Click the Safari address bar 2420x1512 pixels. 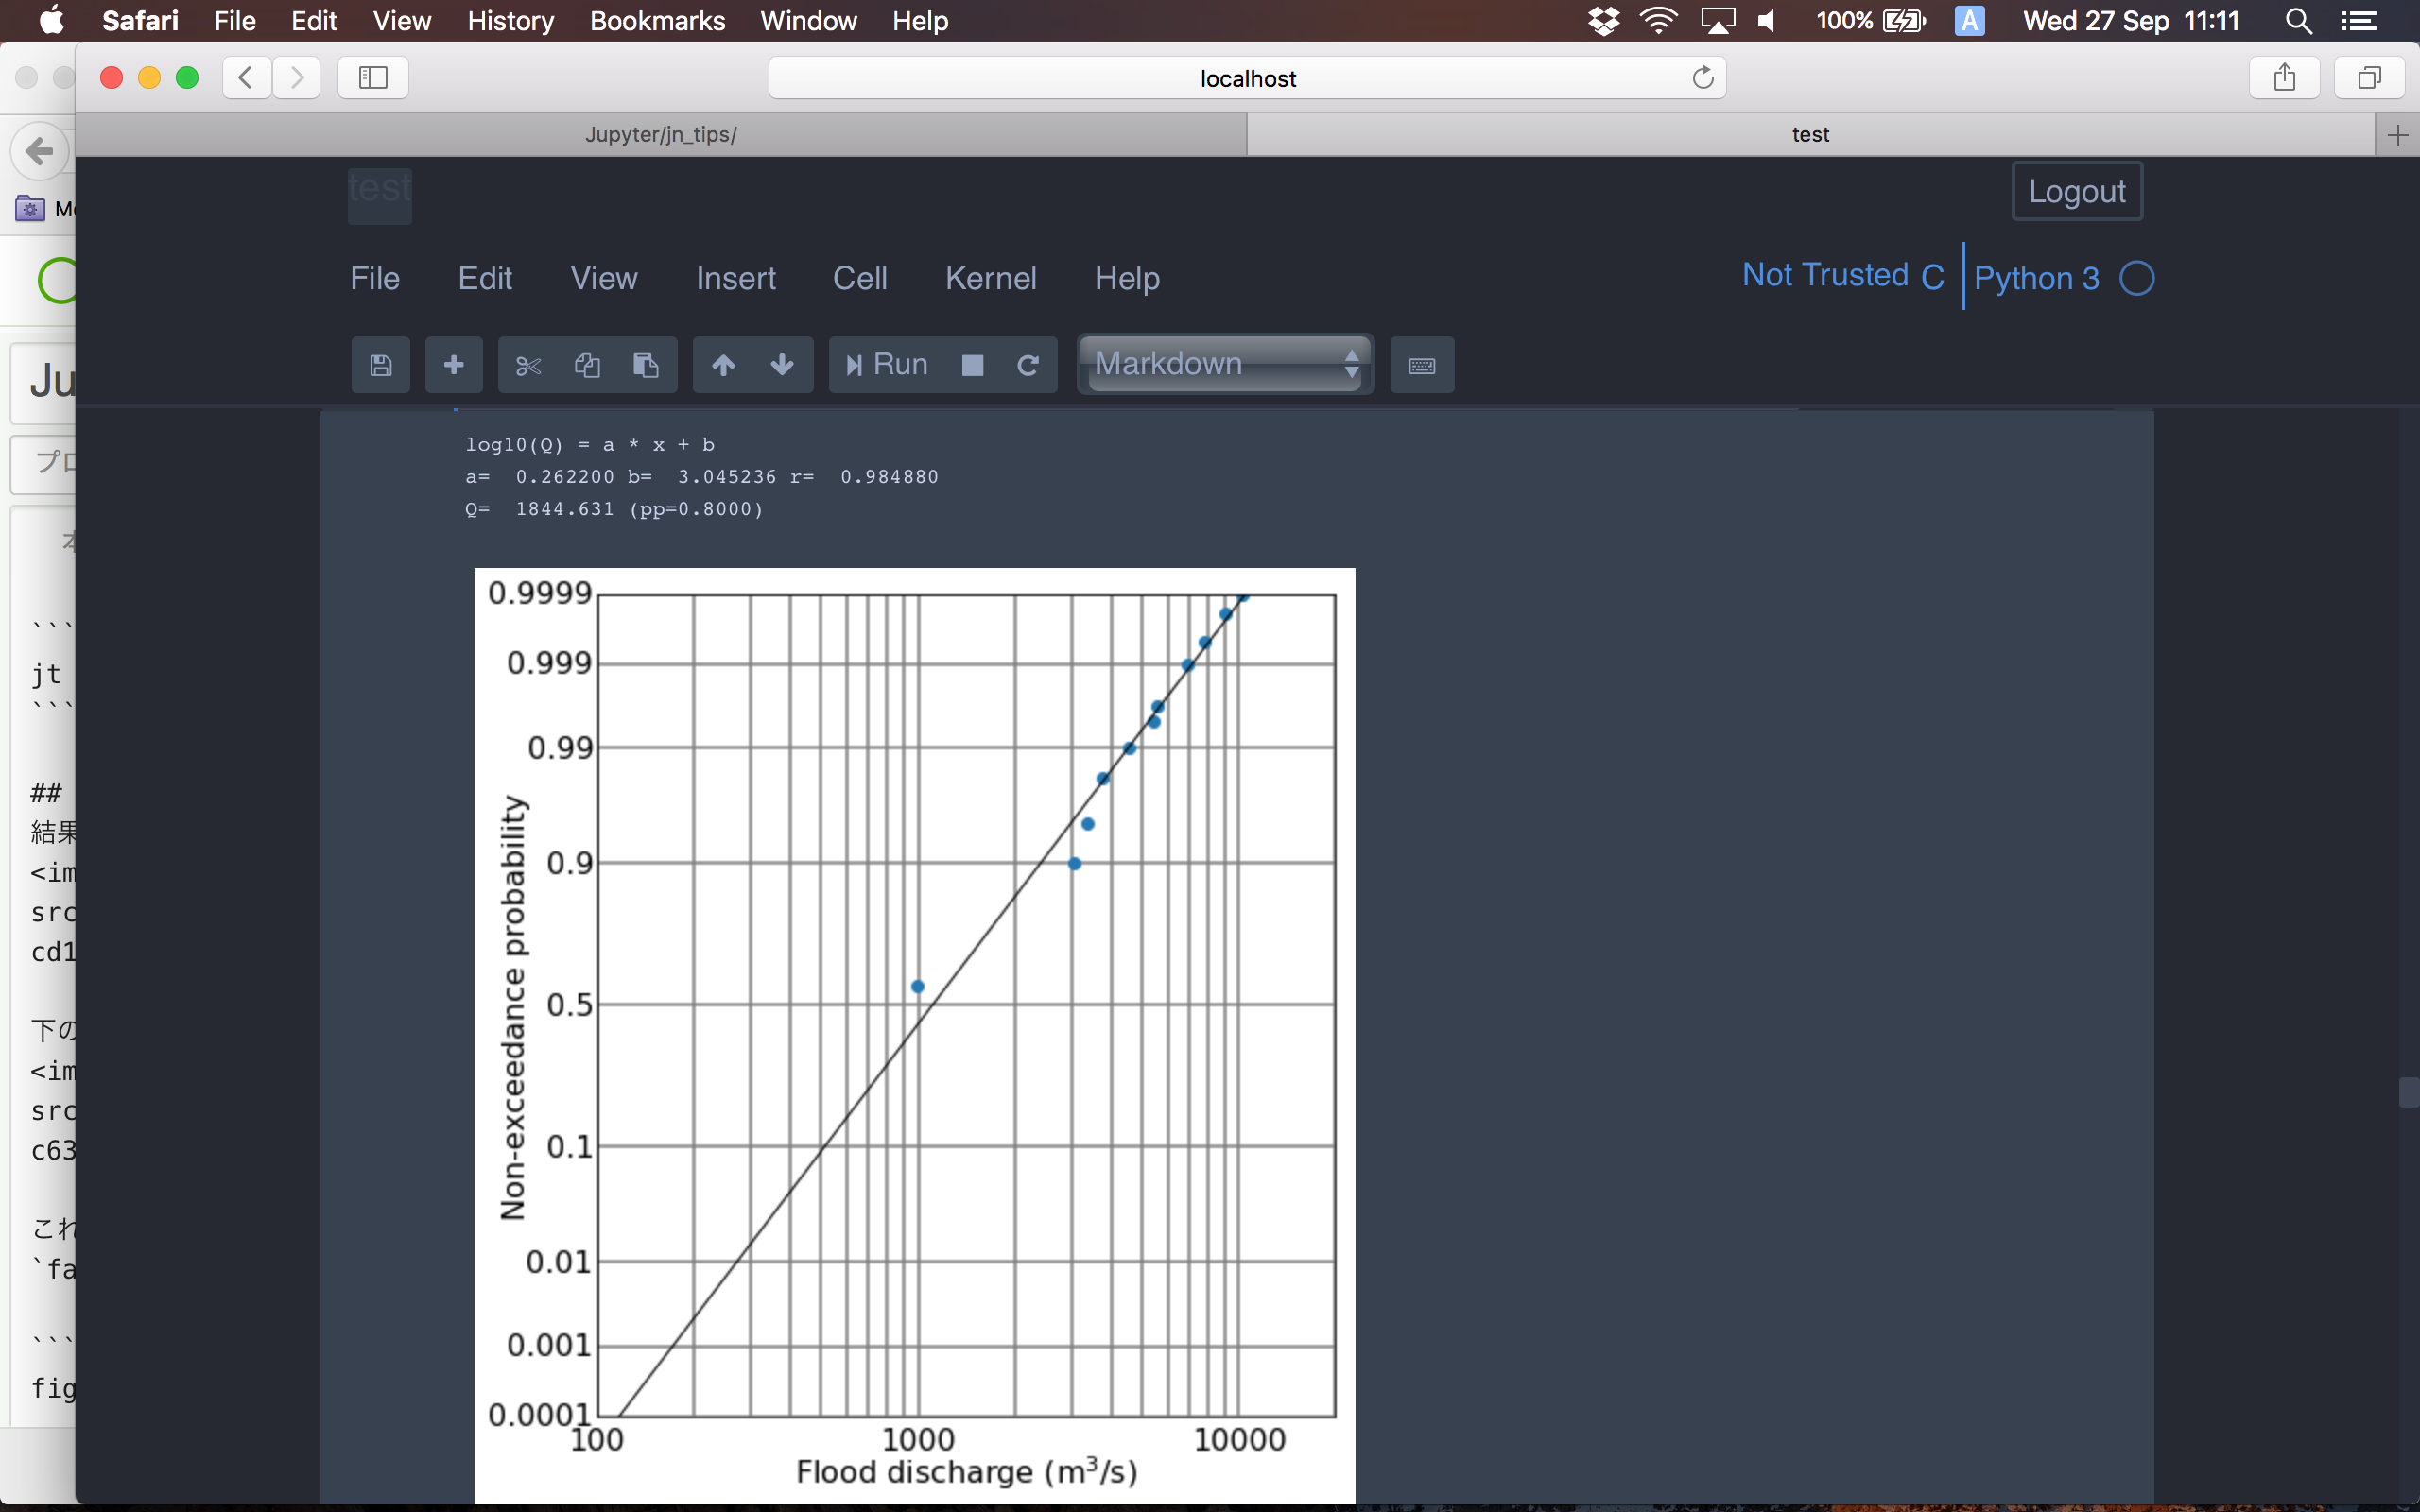click(x=1247, y=77)
